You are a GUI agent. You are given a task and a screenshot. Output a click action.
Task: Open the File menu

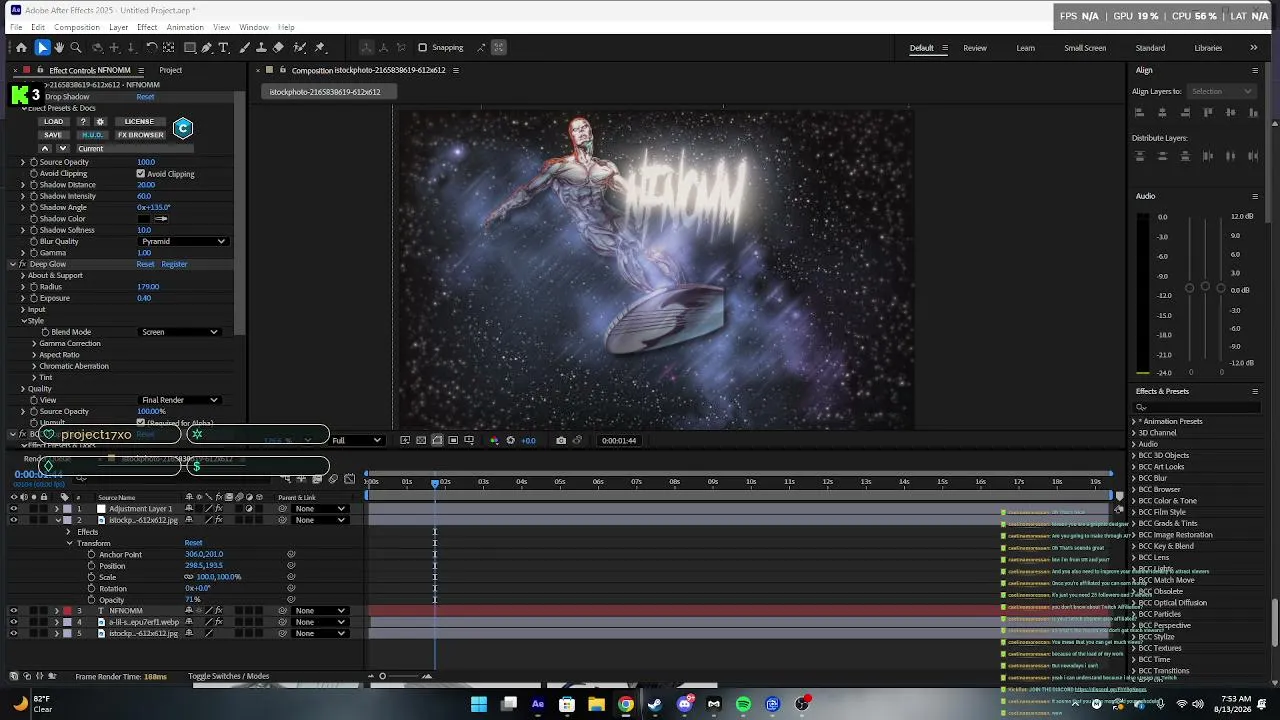16,27
